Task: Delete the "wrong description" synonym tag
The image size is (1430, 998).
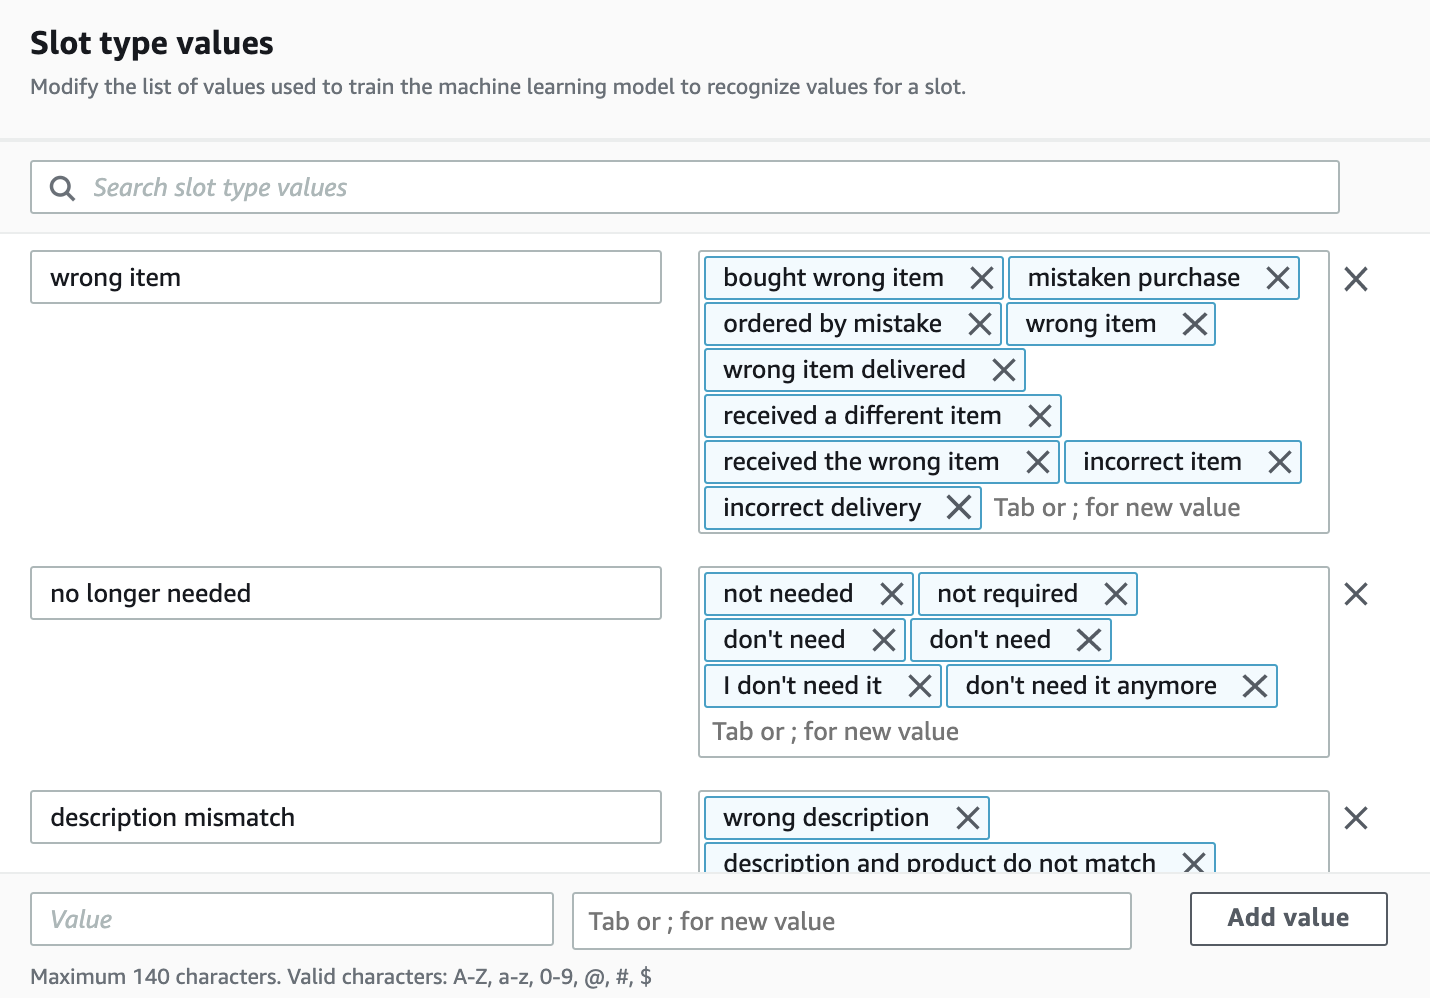Action: pos(967,818)
